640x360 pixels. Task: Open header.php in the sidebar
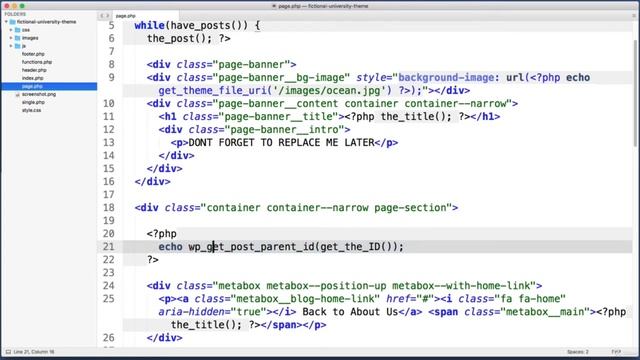[34, 70]
